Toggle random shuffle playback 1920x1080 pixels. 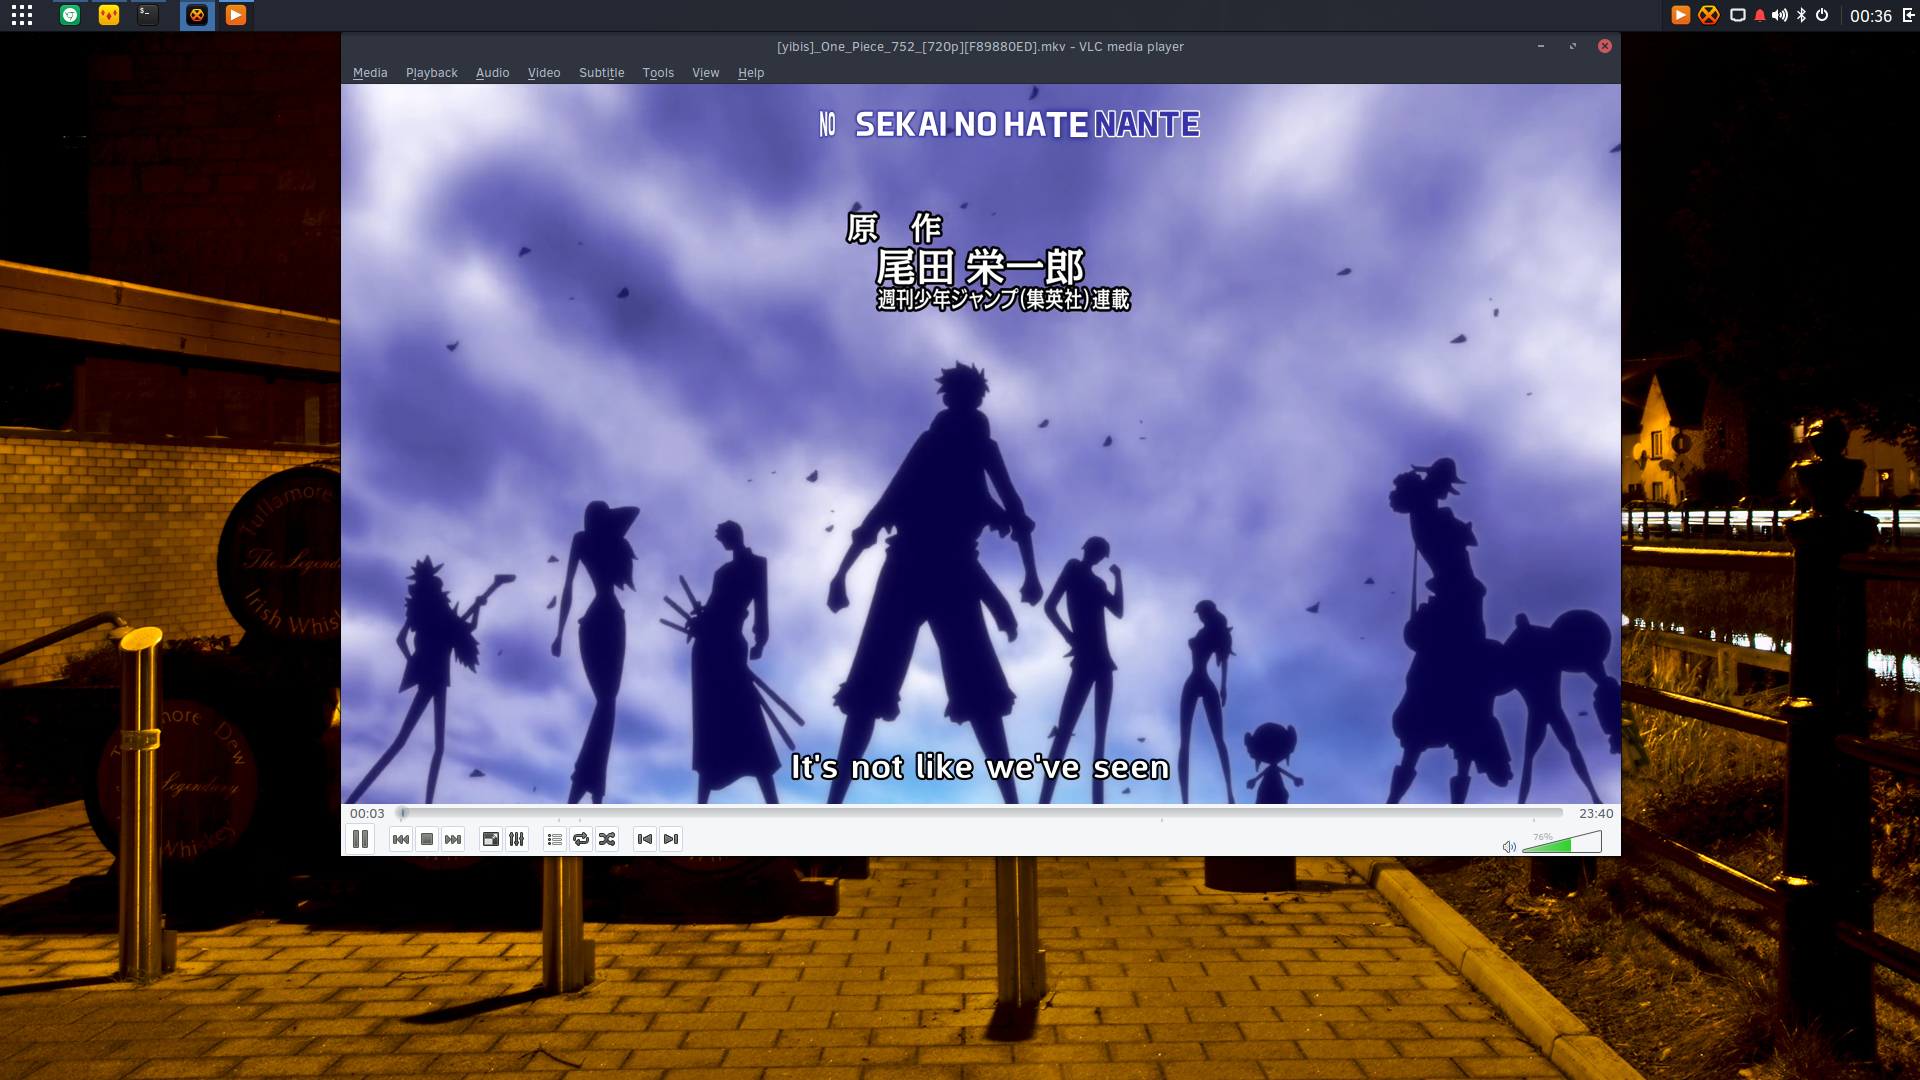pyautogui.click(x=607, y=839)
